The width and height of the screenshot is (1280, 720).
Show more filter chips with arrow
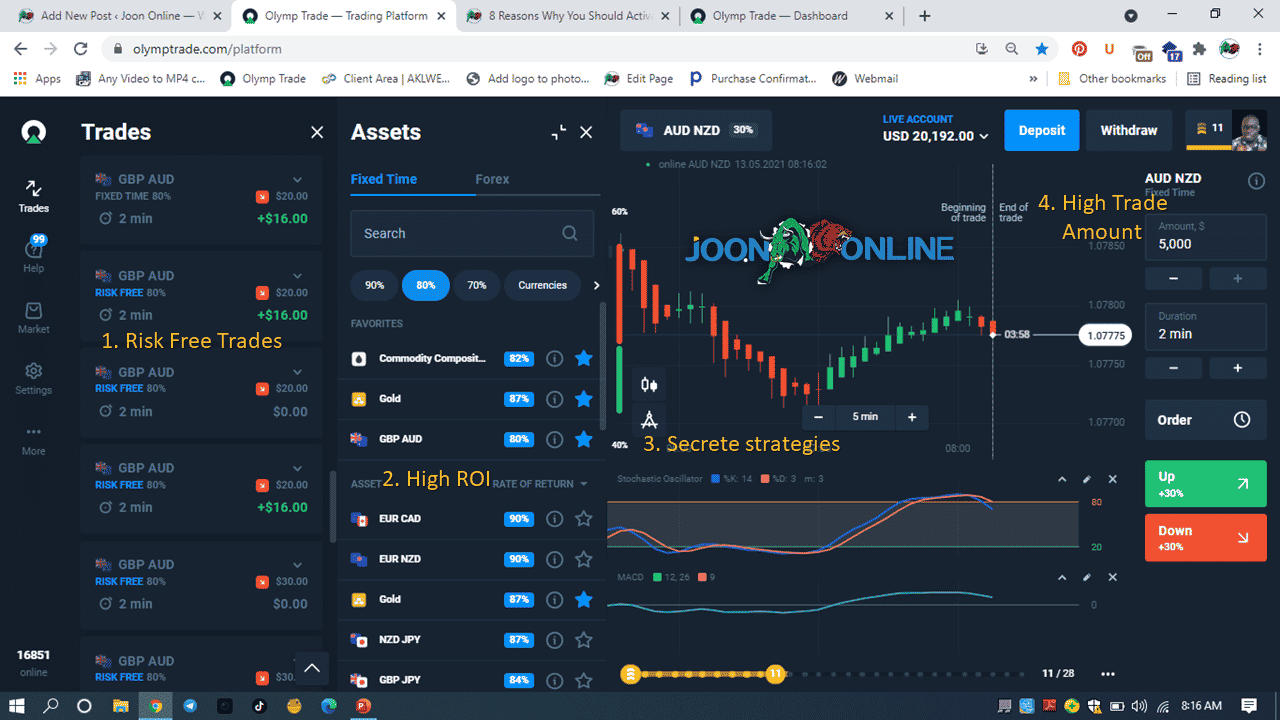[597, 285]
